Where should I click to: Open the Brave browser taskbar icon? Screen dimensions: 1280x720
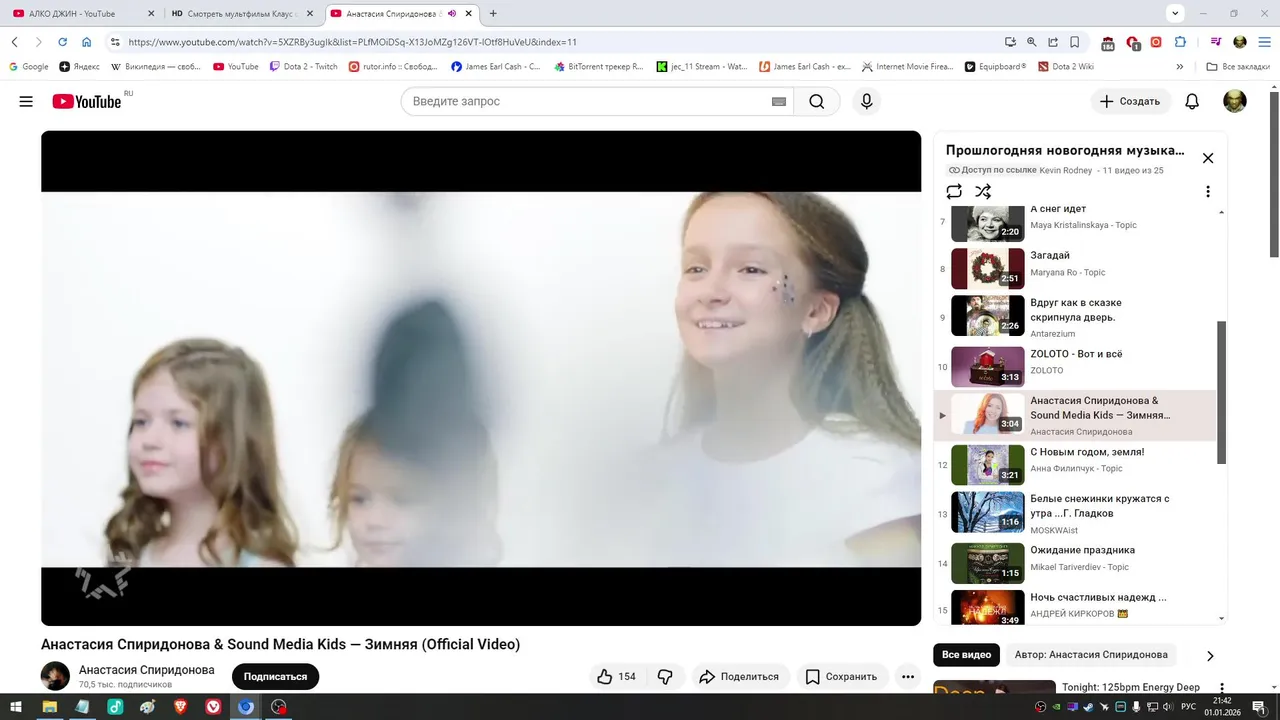180,706
